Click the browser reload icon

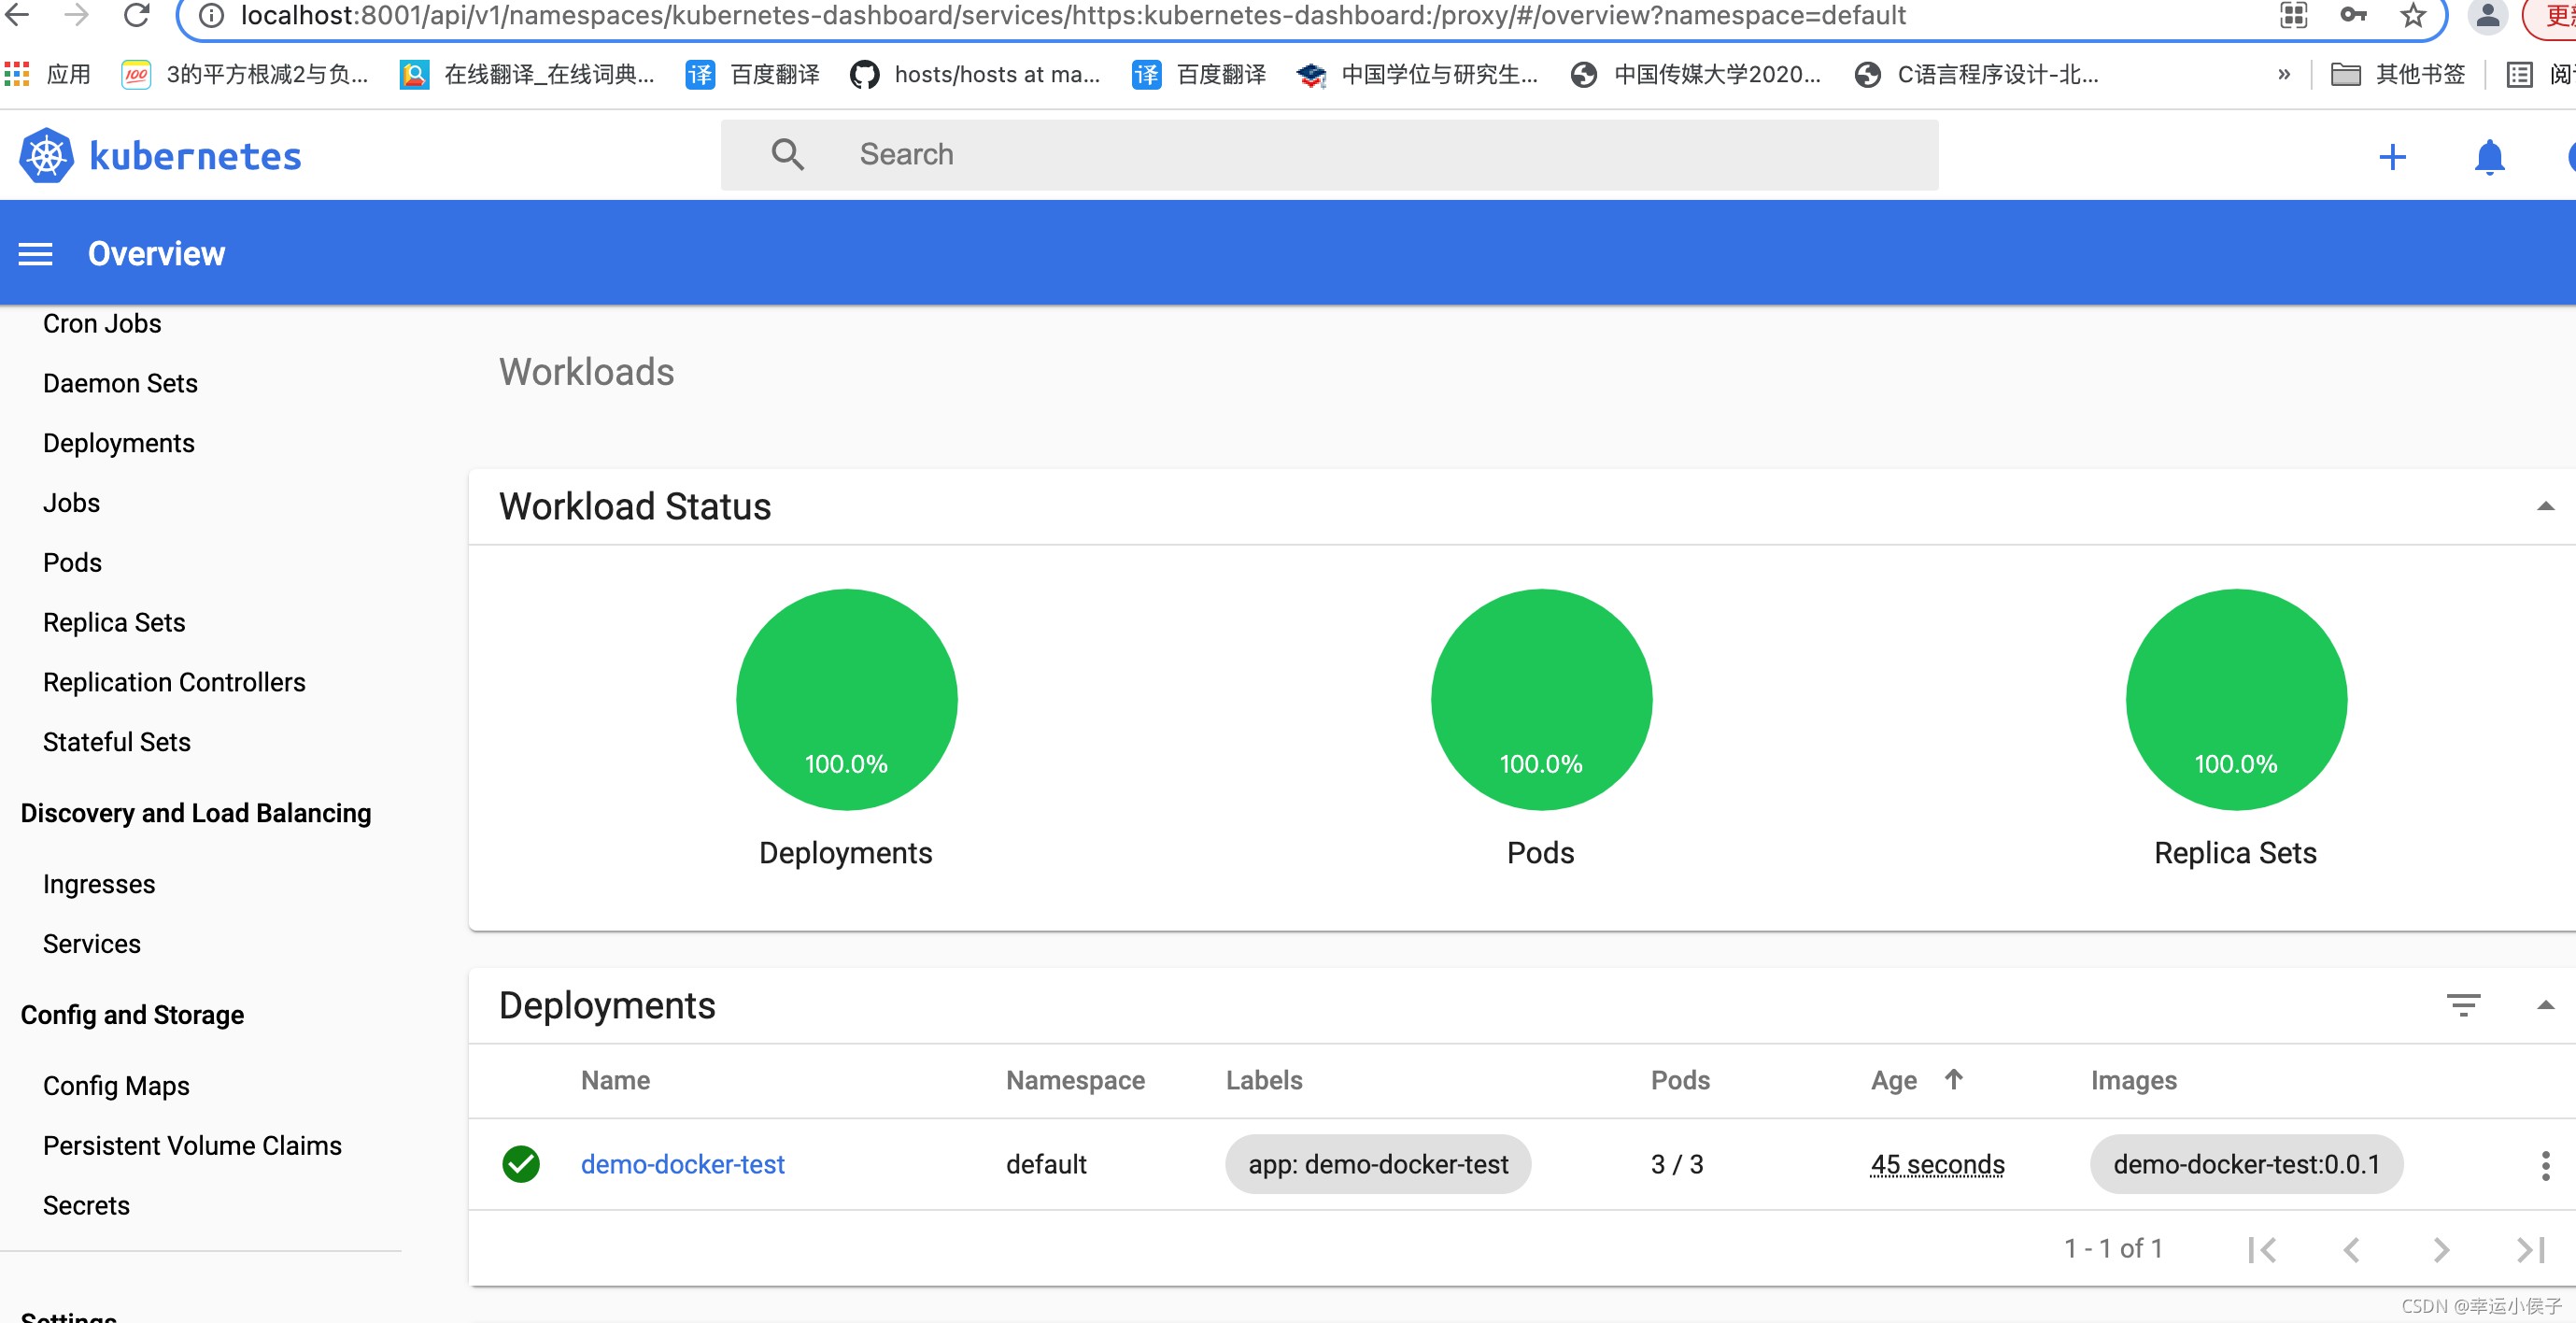pyautogui.click(x=137, y=15)
